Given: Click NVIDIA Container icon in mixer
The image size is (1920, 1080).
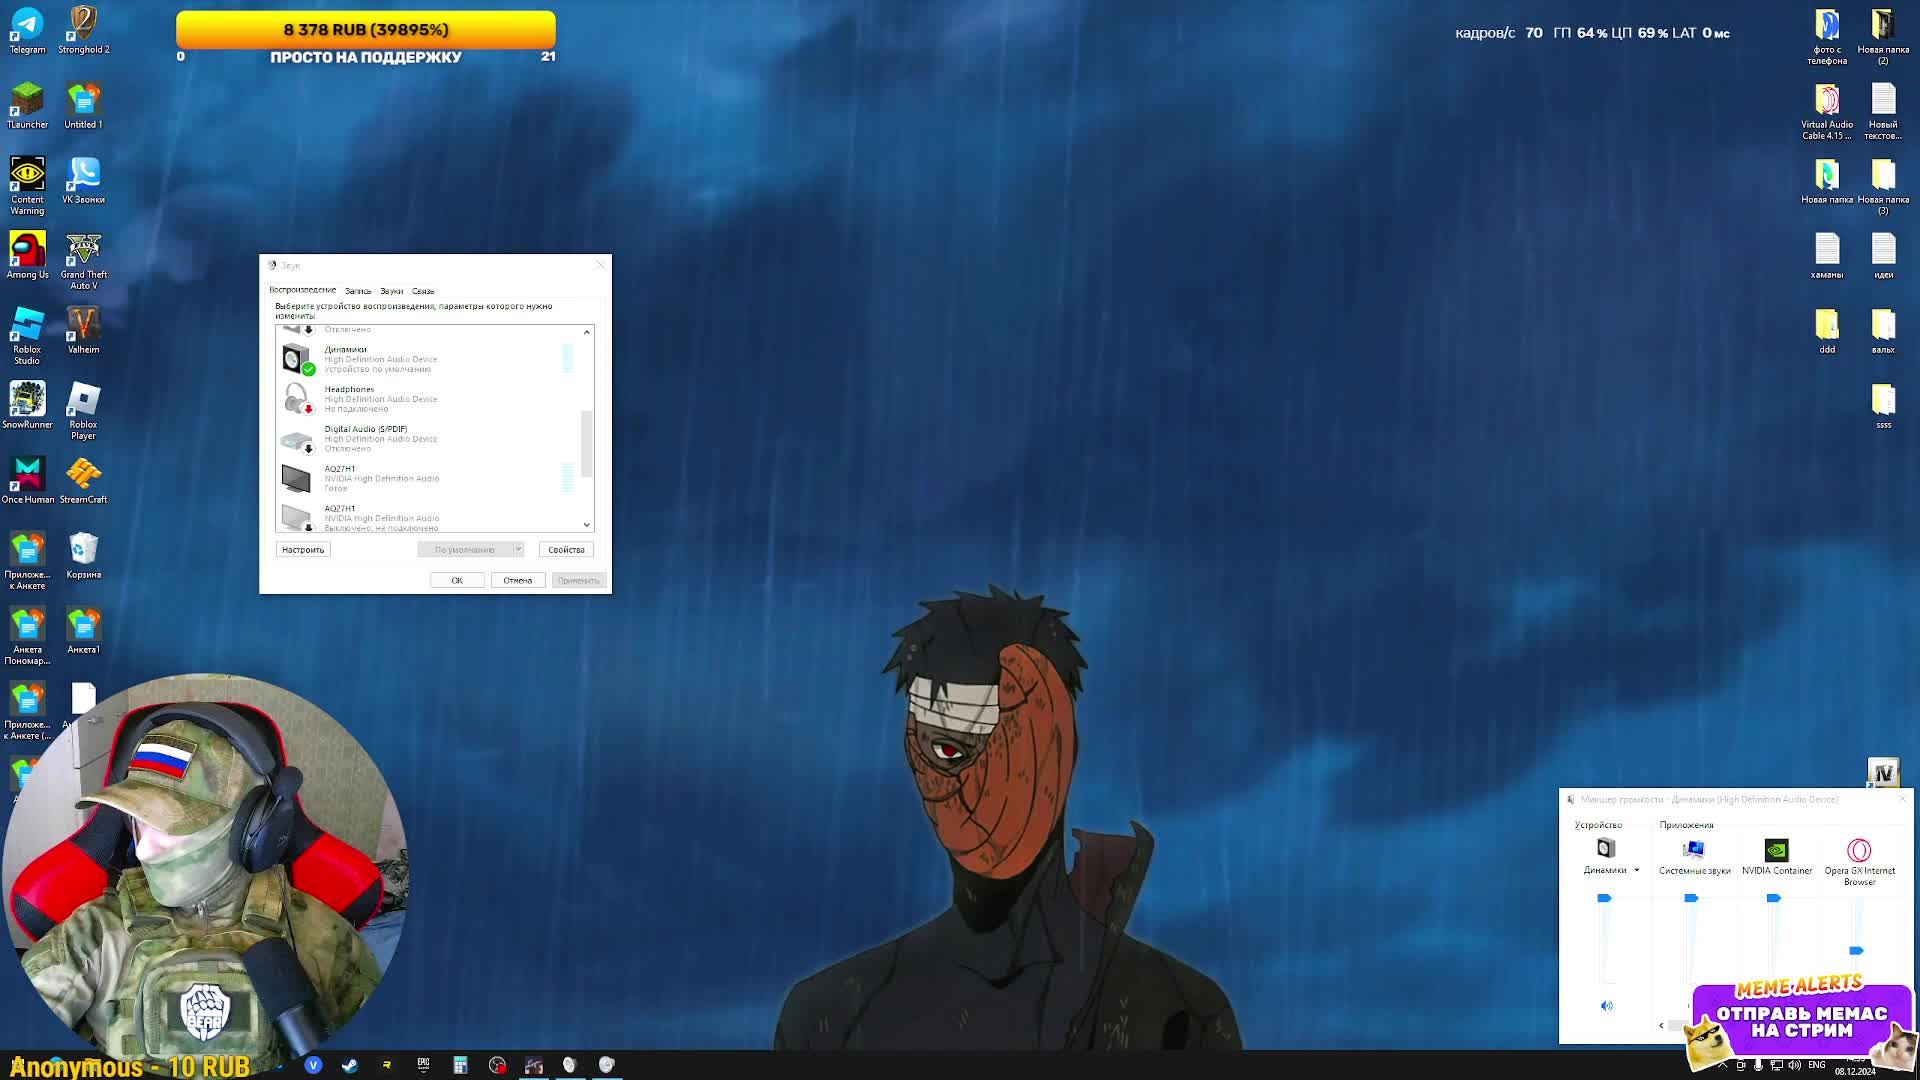Looking at the screenshot, I should (1776, 850).
